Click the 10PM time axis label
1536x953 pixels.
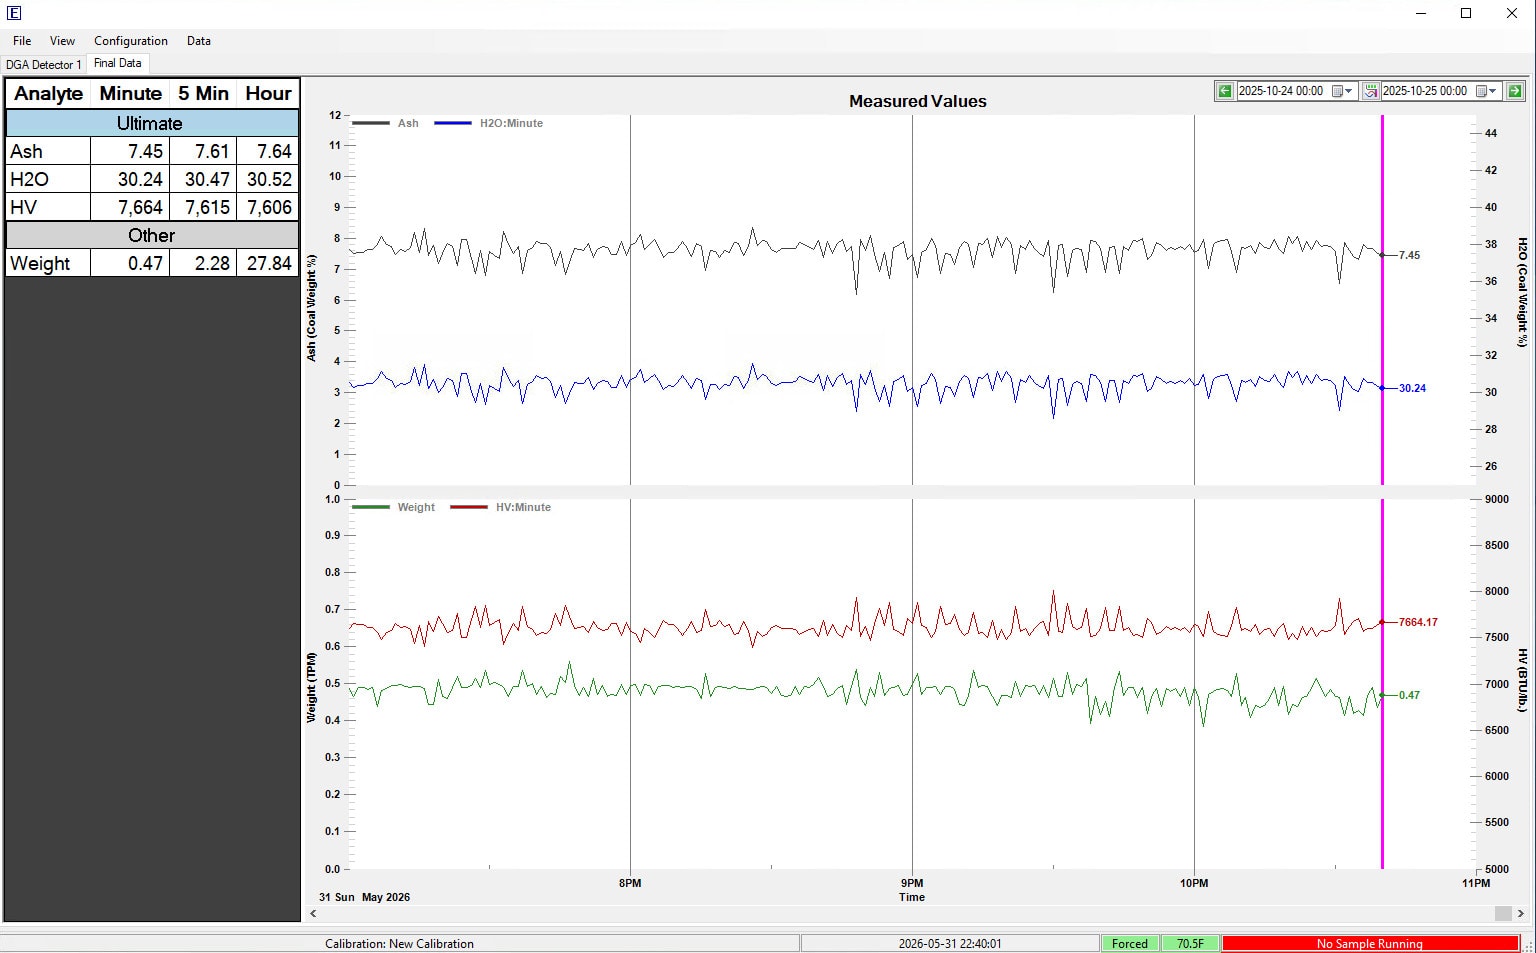(x=1194, y=883)
